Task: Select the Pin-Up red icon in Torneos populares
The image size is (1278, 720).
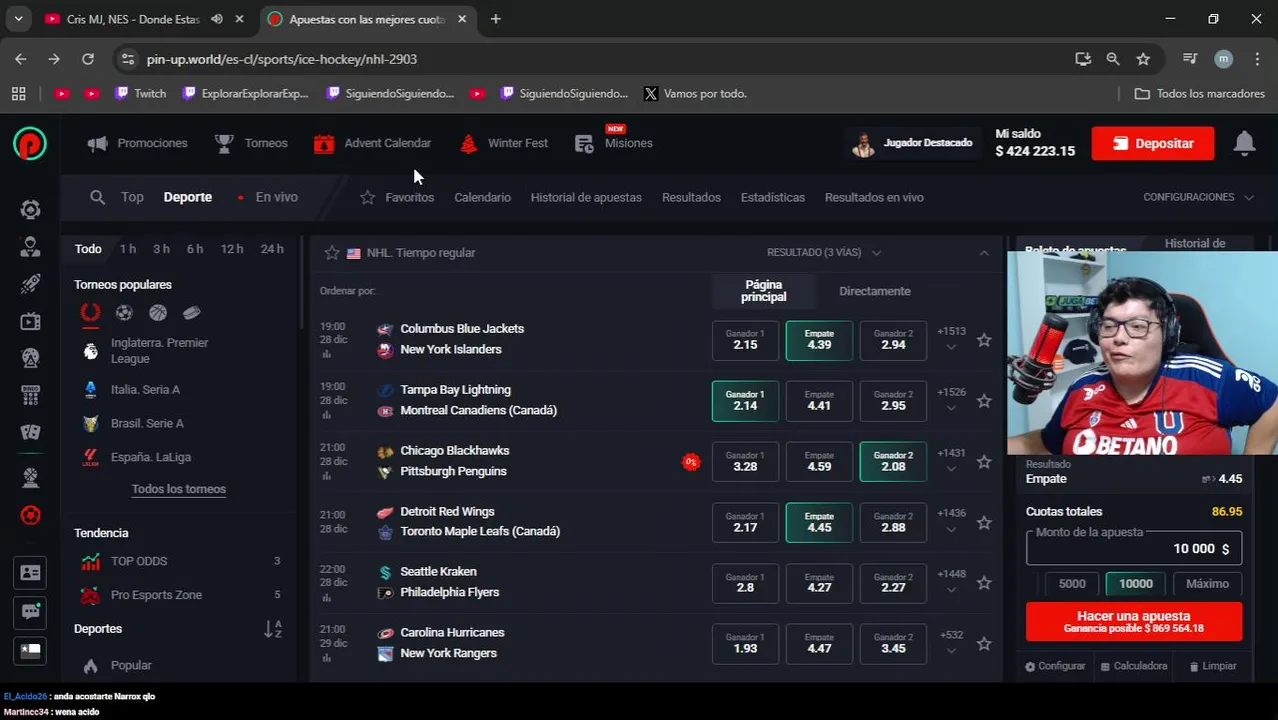Action: [90, 313]
